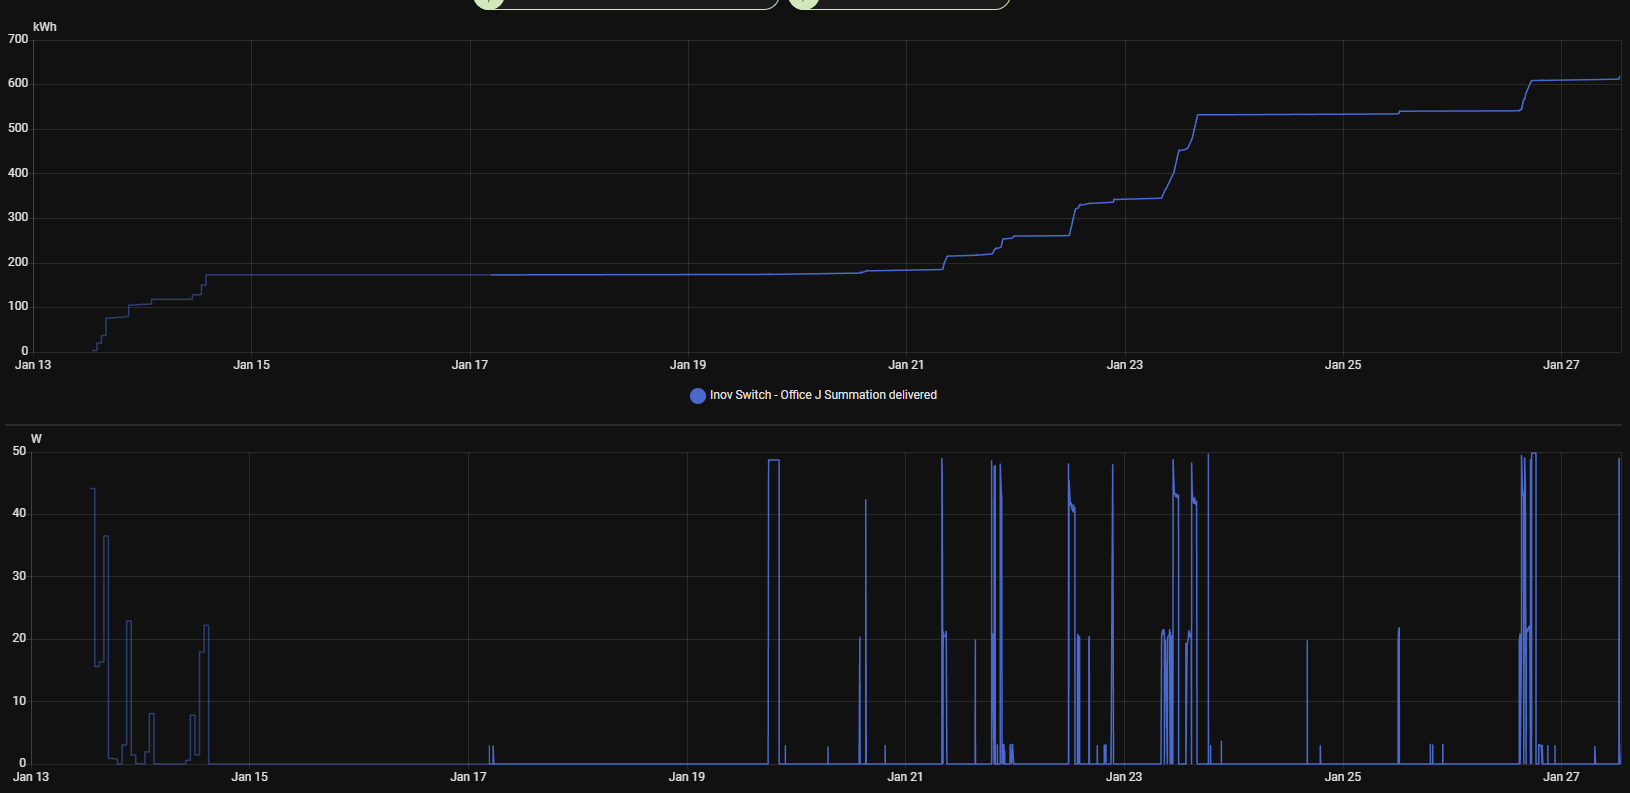The width and height of the screenshot is (1630, 793).
Task: Click the 50 y-axis label on the W chart
Action: (x=20, y=451)
